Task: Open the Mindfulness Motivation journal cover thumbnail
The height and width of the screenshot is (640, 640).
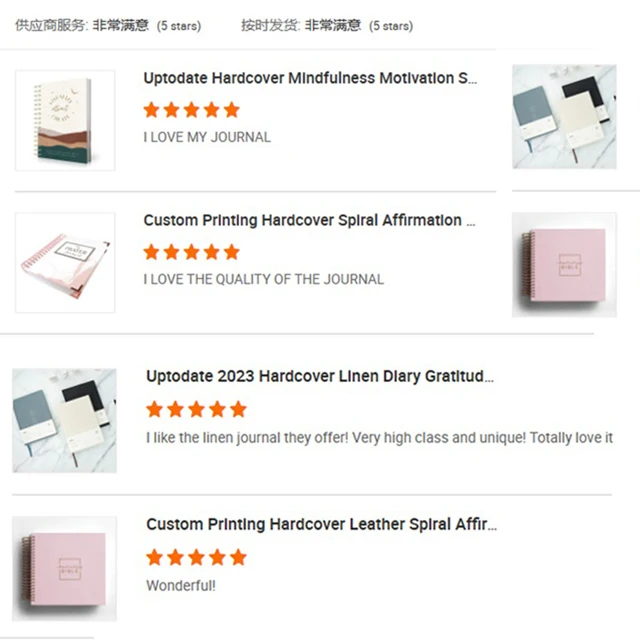Action: [65, 120]
